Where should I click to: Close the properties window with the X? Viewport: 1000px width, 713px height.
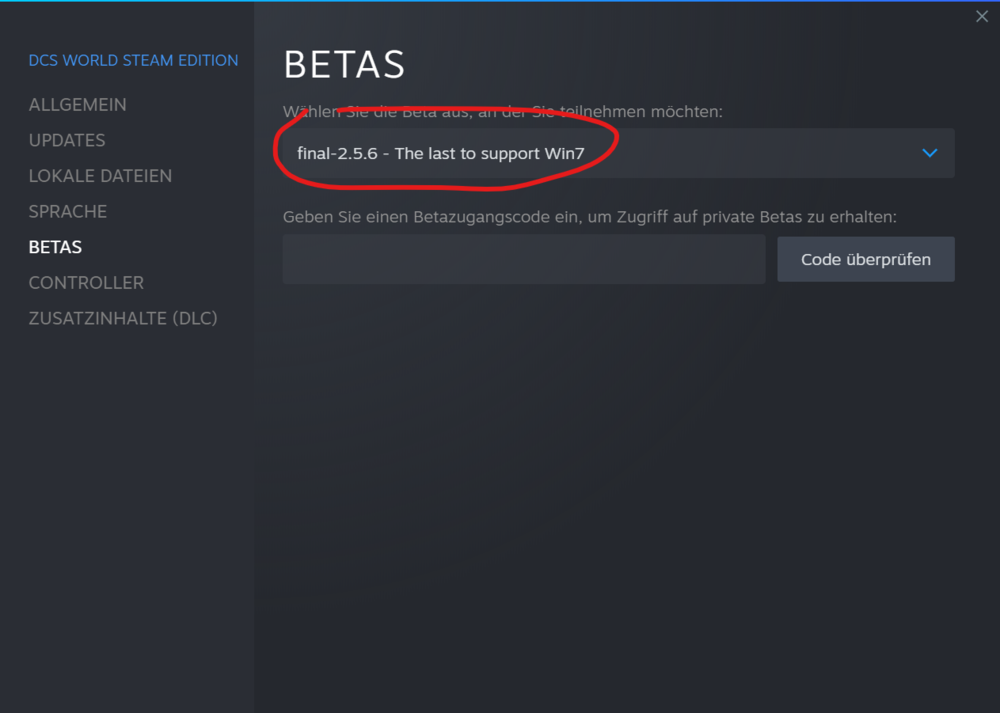pyautogui.click(x=981, y=16)
